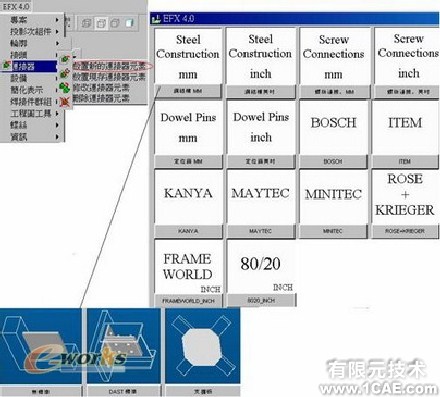Choose 裝配現有連接器元素 in the submenu
The image size is (440, 397).
click(x=109, y=77)
